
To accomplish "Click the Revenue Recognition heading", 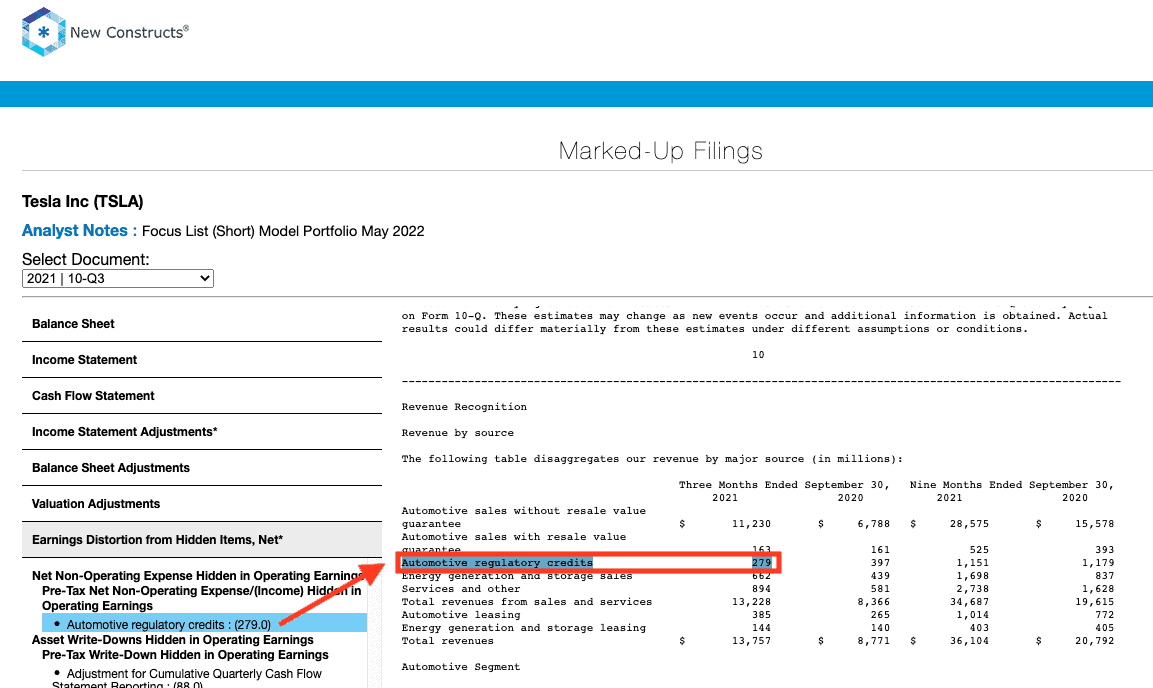I will tap(464, 407).
